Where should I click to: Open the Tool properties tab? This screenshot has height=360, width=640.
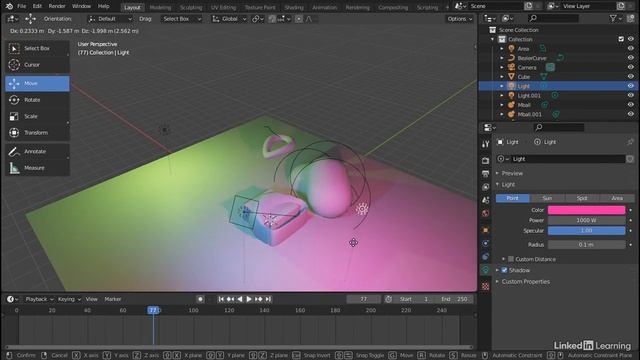point(485,144)
